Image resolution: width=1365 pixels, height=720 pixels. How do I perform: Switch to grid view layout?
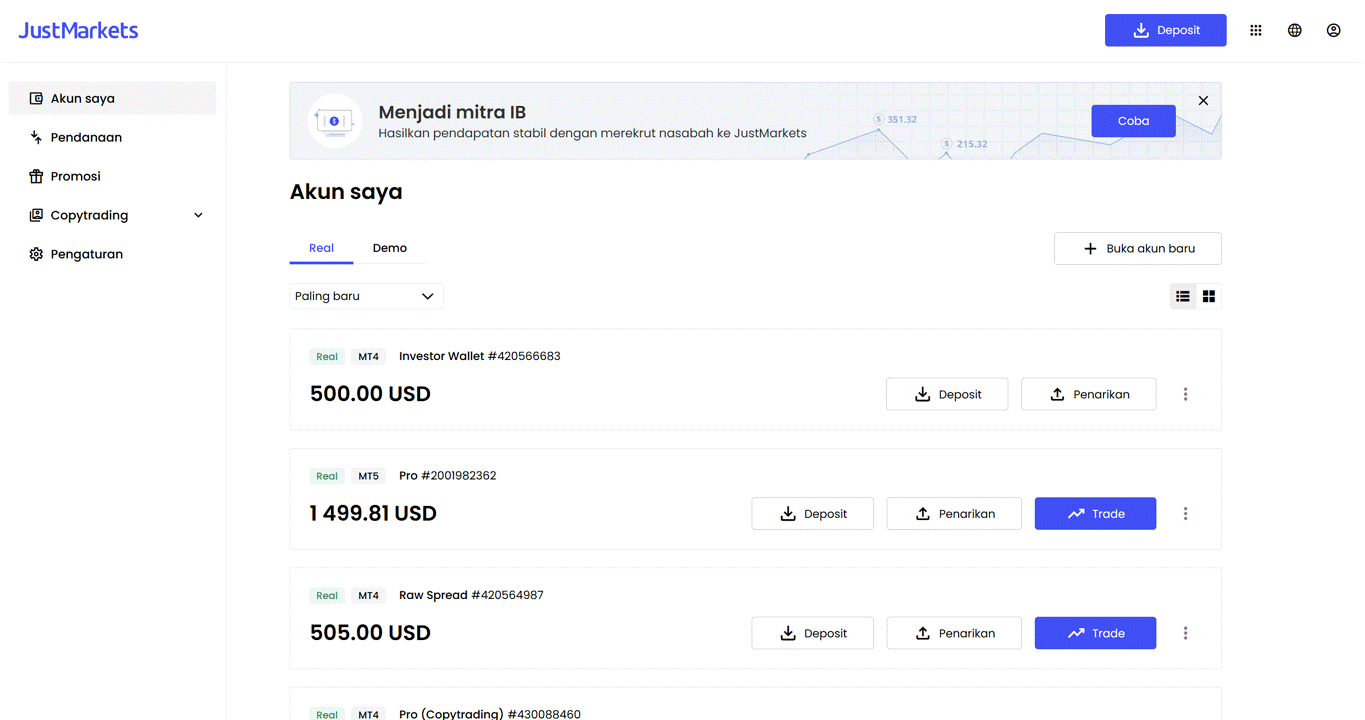(1209, 296)
